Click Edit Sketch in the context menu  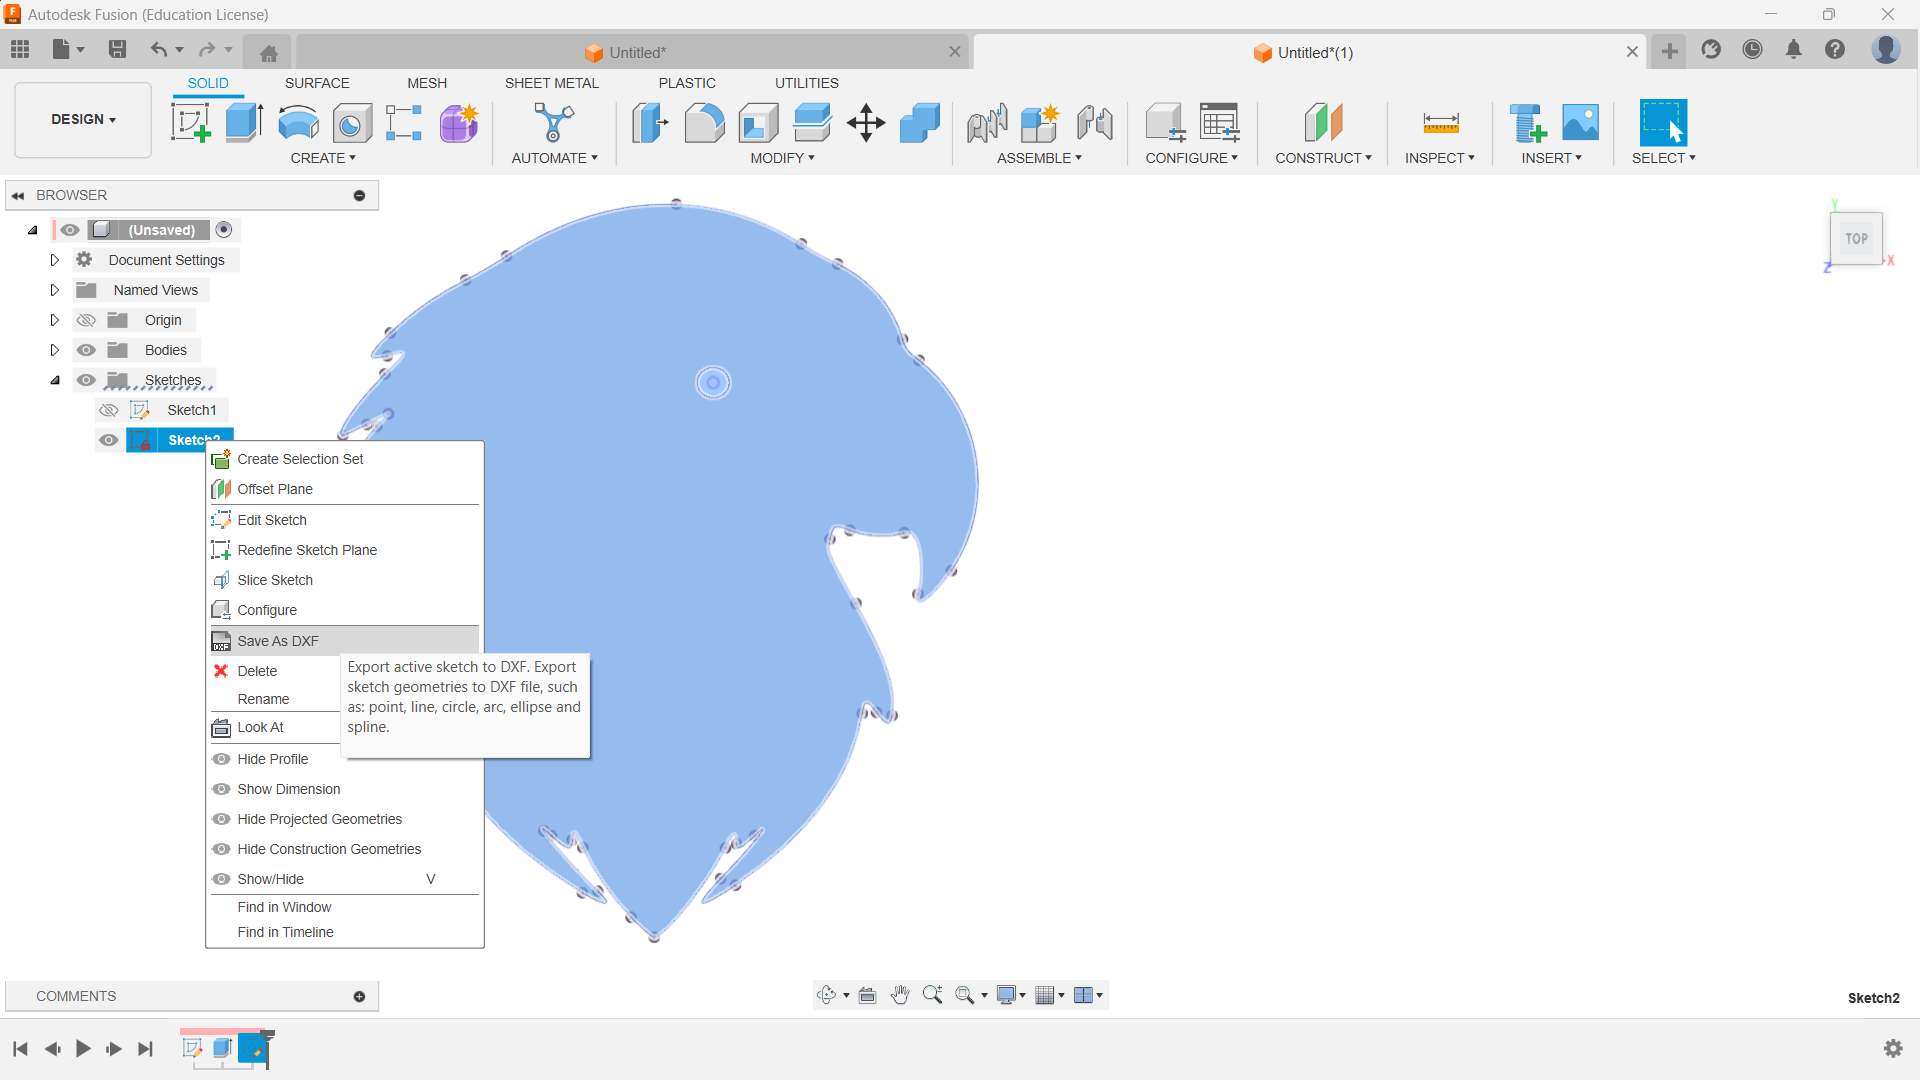pyautogui.click(x=272, y=520)
